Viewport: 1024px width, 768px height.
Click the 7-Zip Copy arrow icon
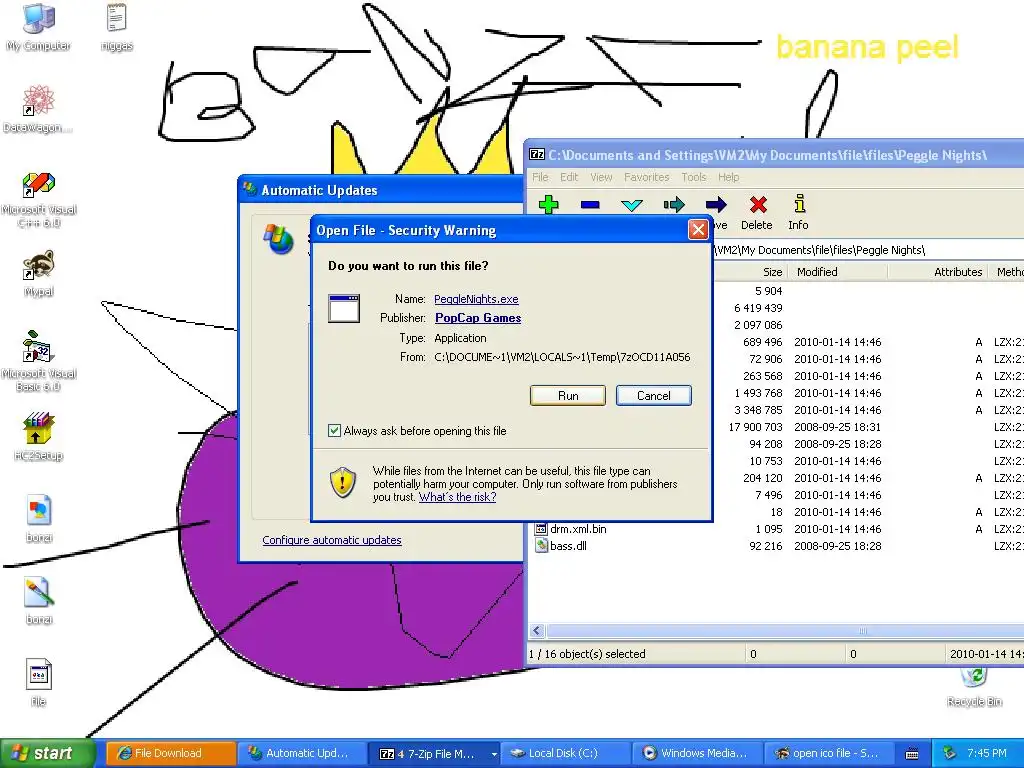674,205
